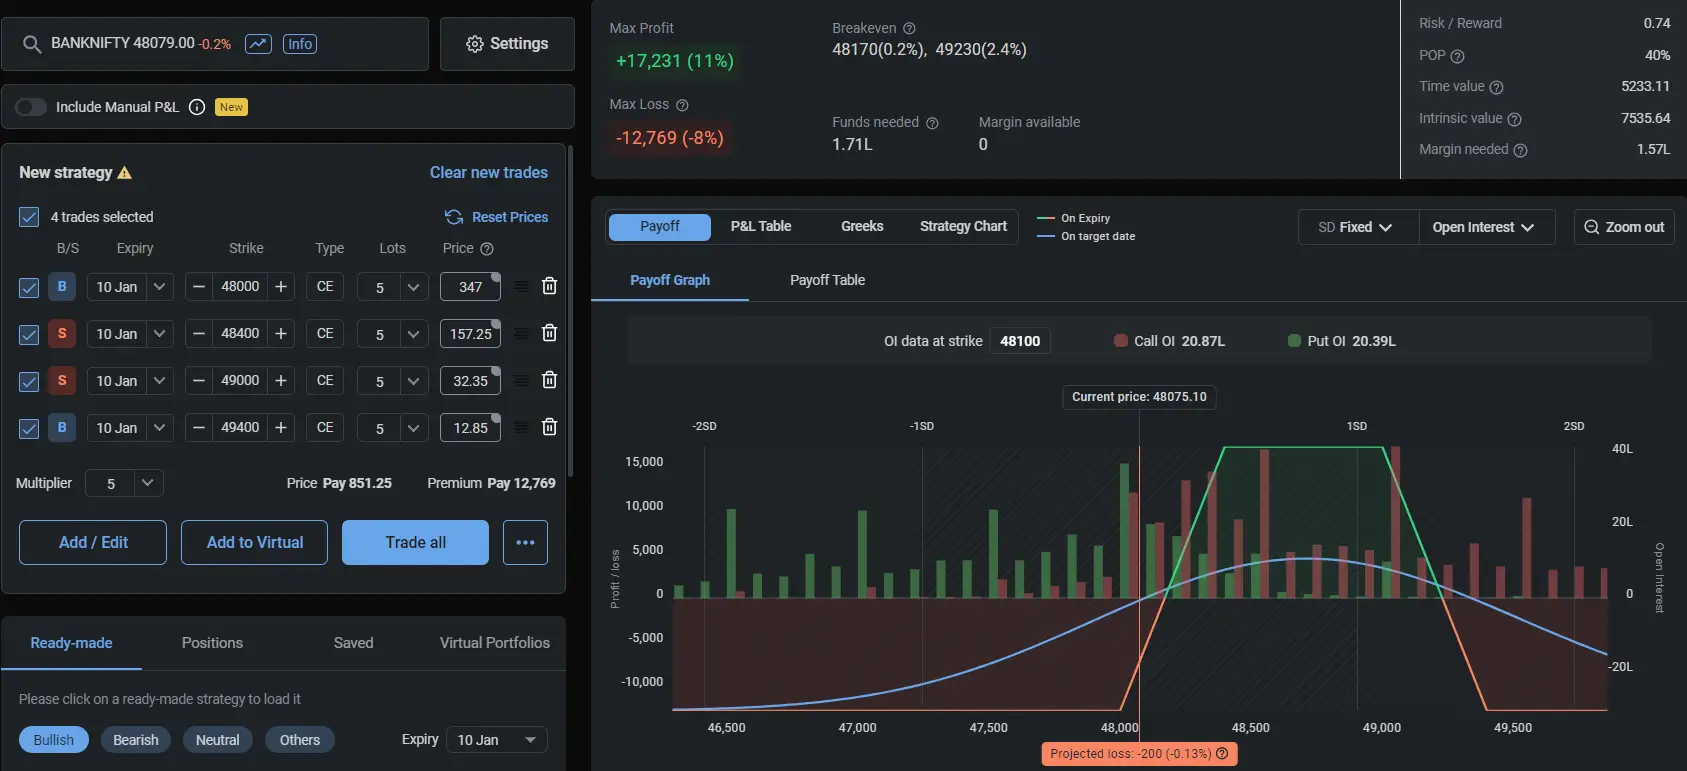Screen dimensions: 1687x771
Task: Increase strike with plus on 48400 row
Action: tap(281, 333)
